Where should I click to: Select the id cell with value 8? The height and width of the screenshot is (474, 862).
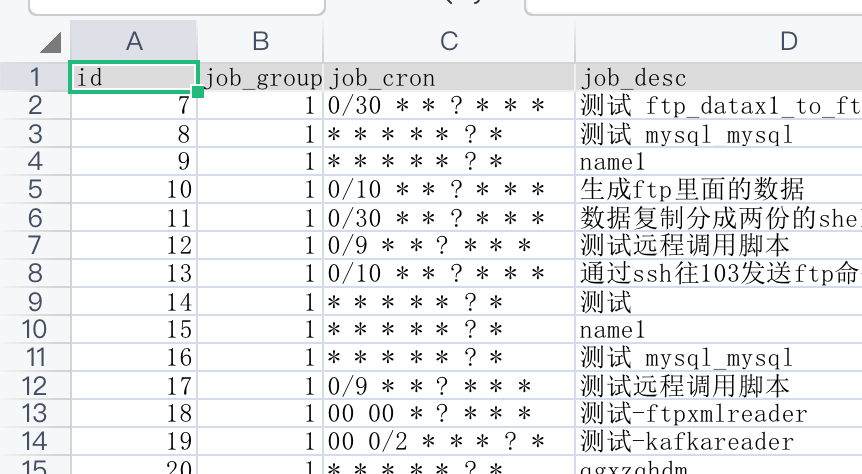pos(134,134)
